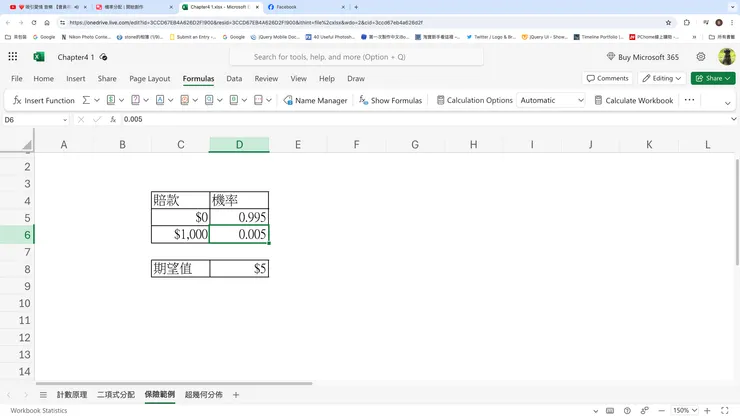Click the AutoSum sigma icon
This screenshot has width=740, height=416.
click(86, 100)
